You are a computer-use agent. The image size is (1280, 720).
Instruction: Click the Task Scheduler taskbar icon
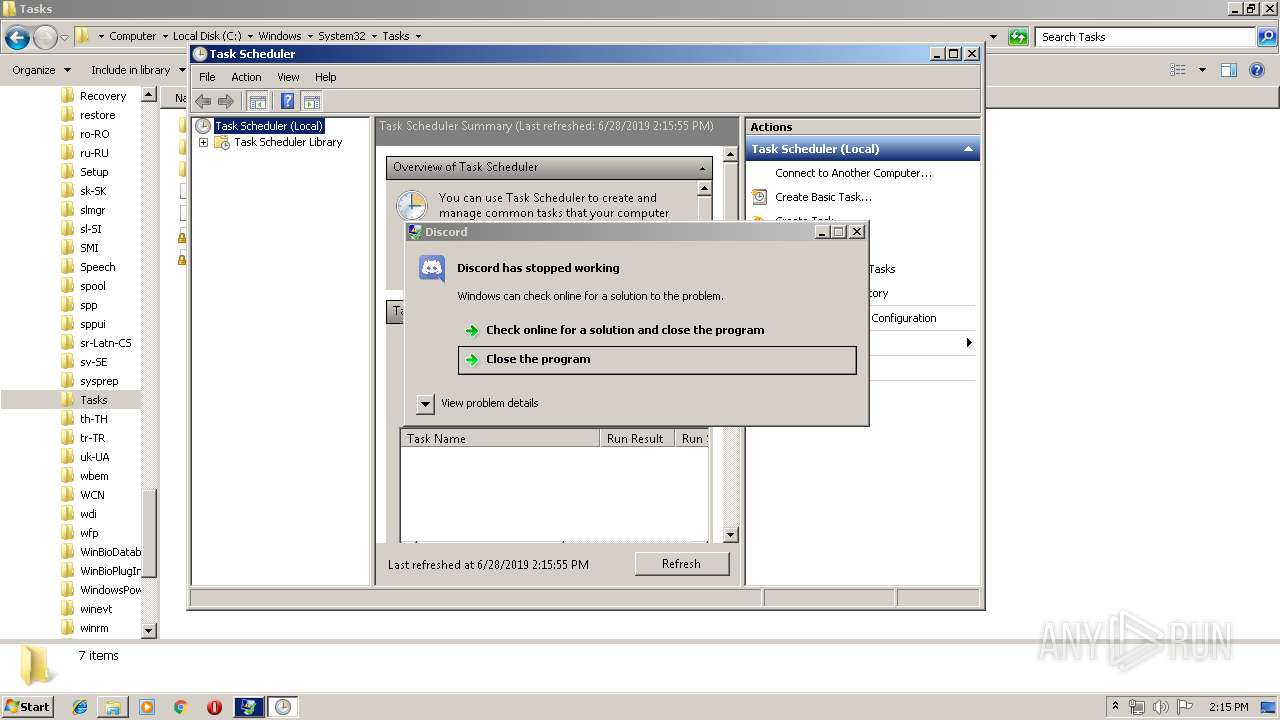pyautogui.click(x=283, y=707)
